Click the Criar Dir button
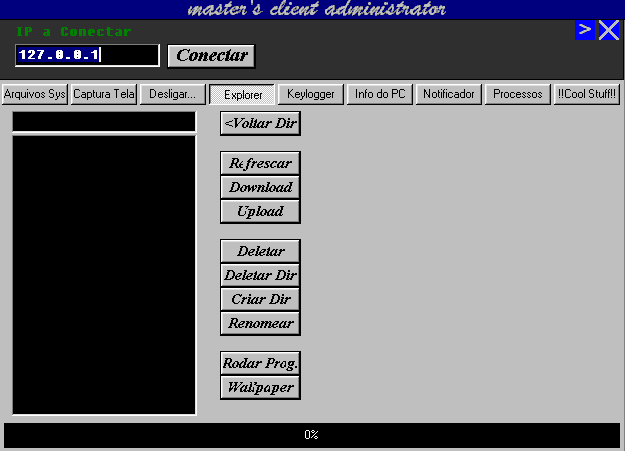 [260, 299]
